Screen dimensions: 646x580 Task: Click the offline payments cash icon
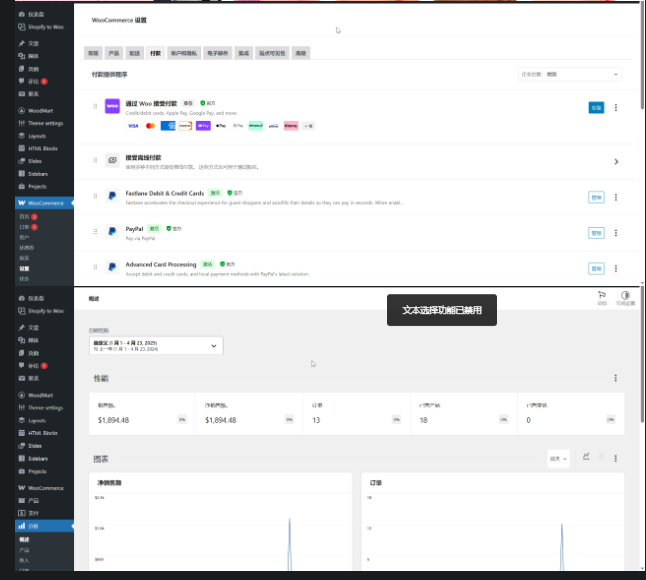pos(112,160)
